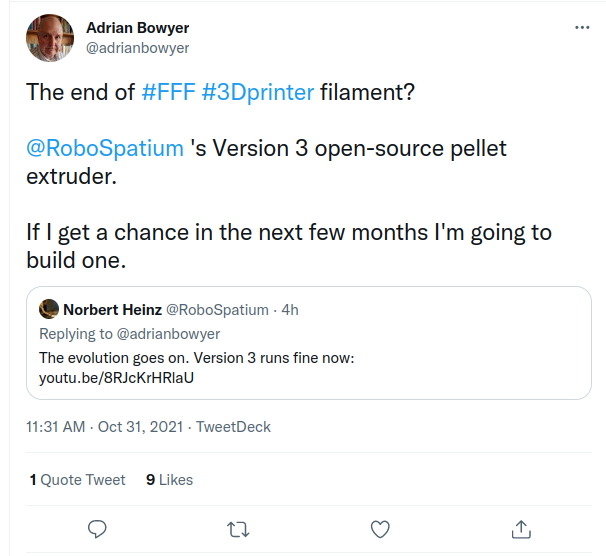Click the reply speech bubble icon
The width and height of the screenshot is (606, 556).
97,527
